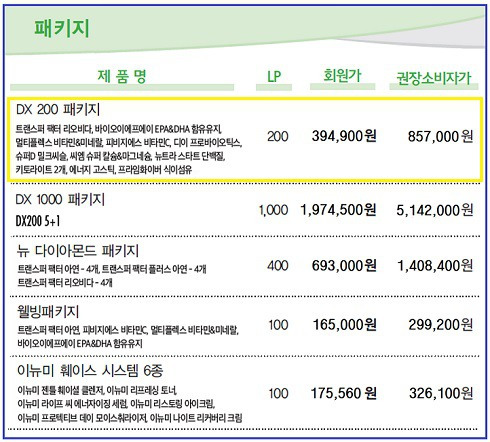The height and width of the screenshot is (442, 490).
Task: Click consumer price 326,100원
Action: (441, 394)
